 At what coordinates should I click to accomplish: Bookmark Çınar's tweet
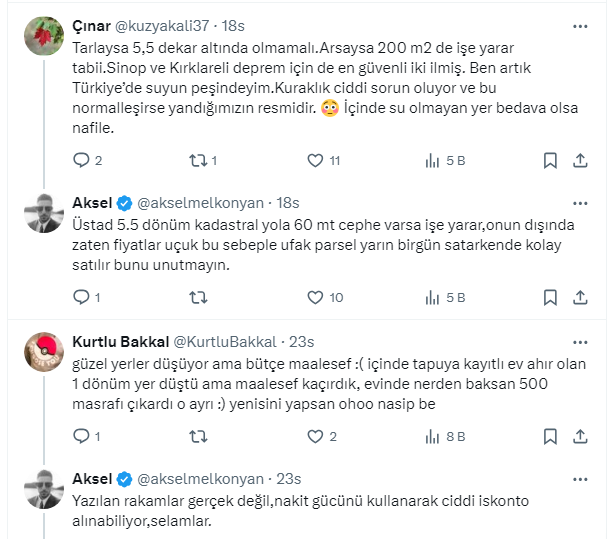click(550, 160)
